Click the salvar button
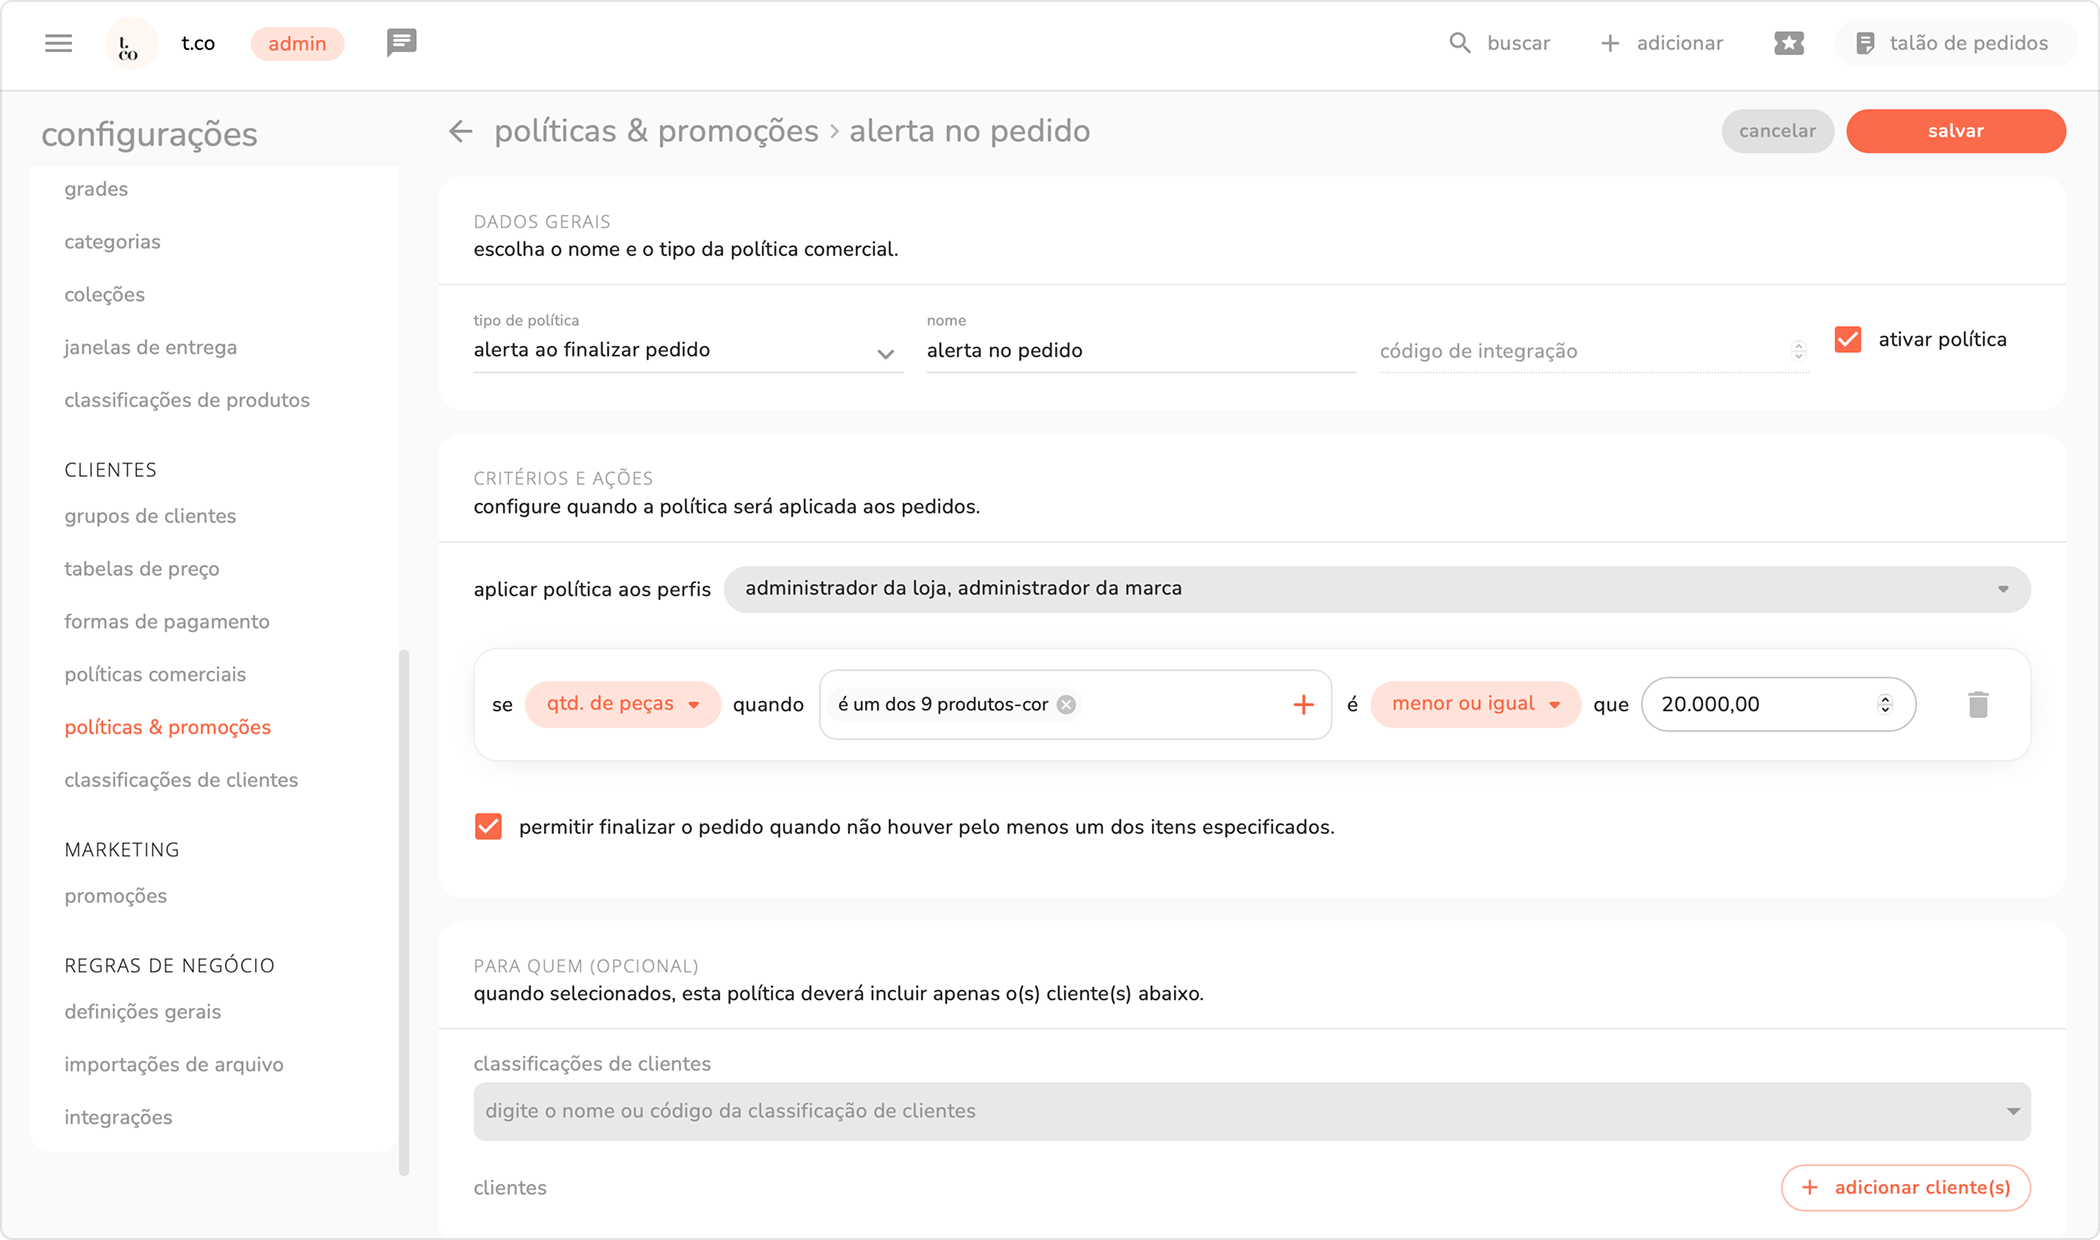Screen dimensions: 2100x1240 click(1954, 131)
